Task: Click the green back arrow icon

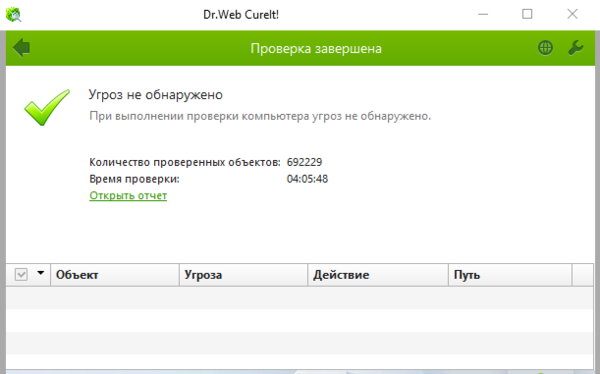Action: point(21,47)
